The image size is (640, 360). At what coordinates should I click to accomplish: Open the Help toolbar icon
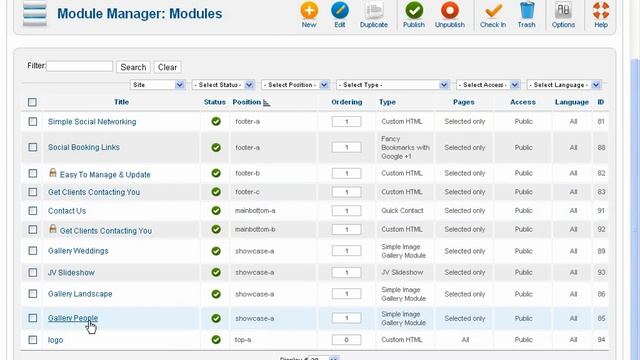point(601,15)
